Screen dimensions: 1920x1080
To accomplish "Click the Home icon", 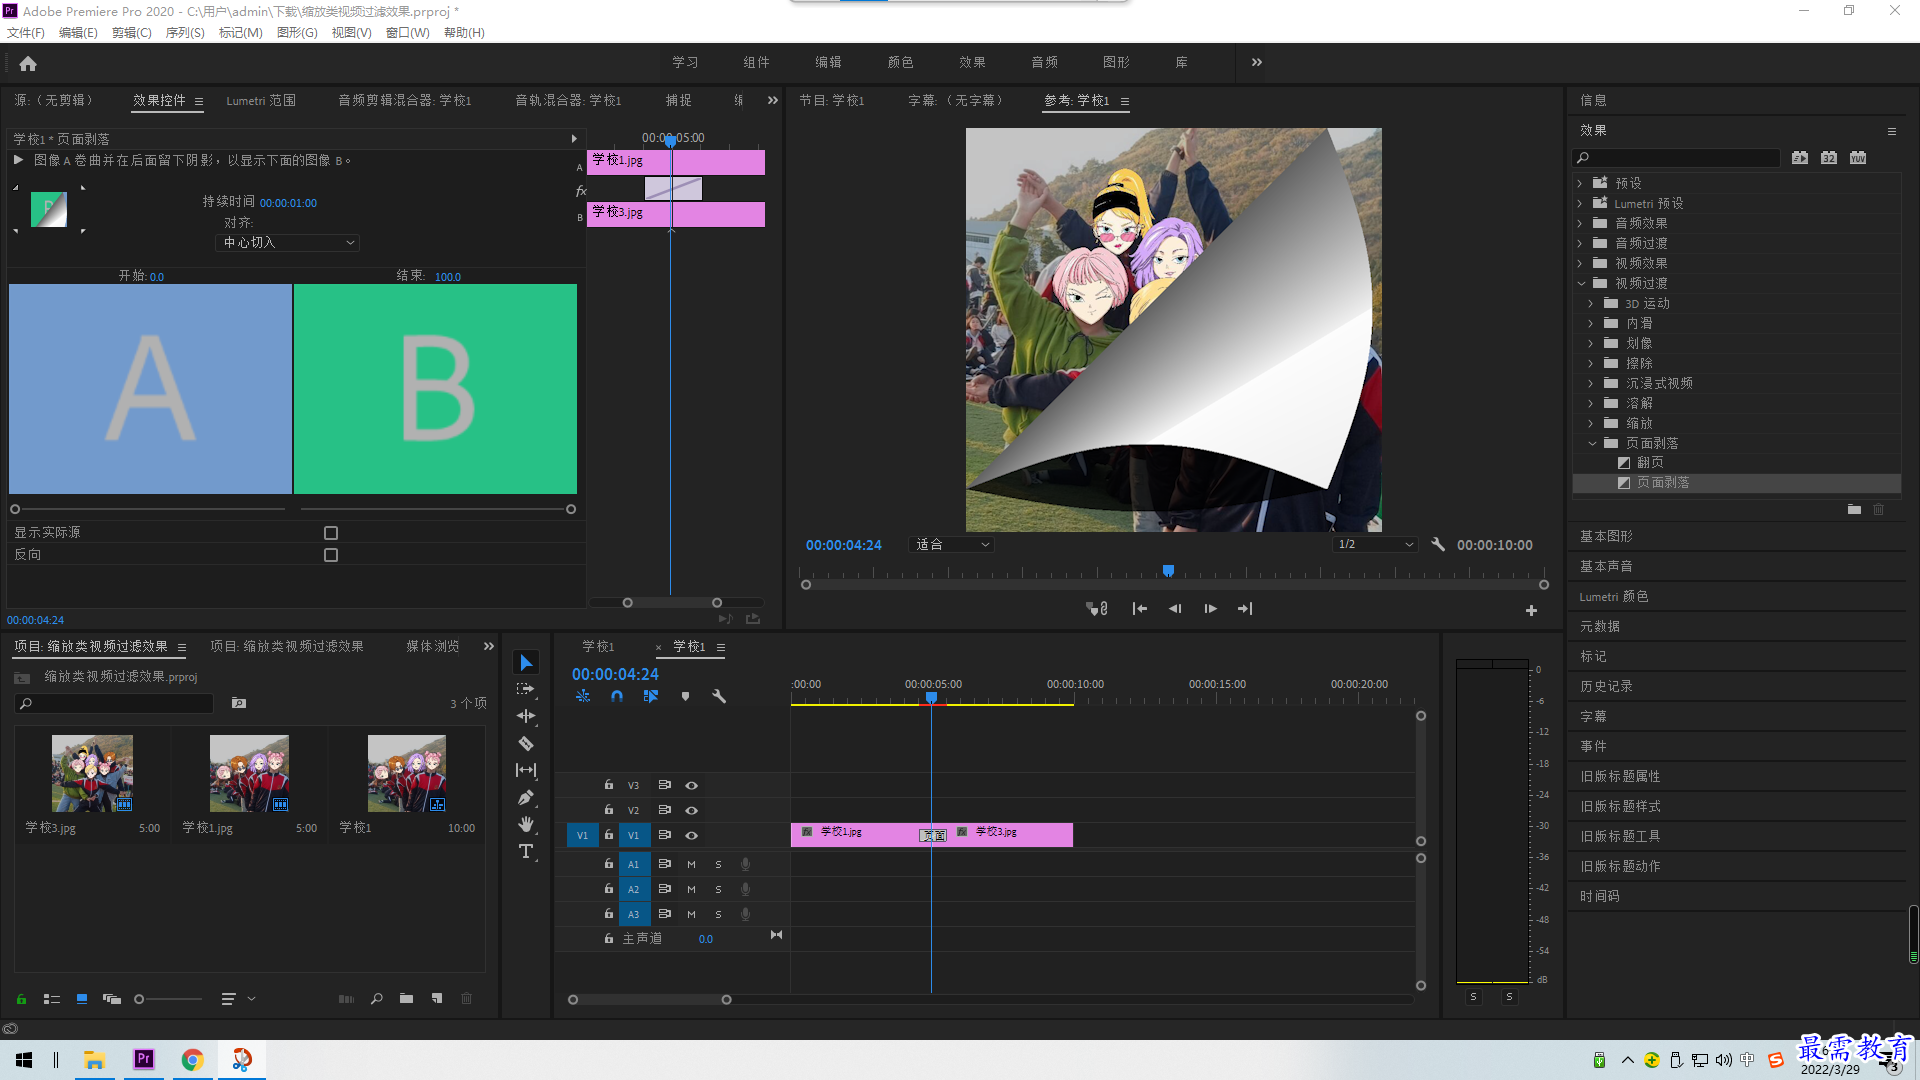I will click(x=28, y=63).
